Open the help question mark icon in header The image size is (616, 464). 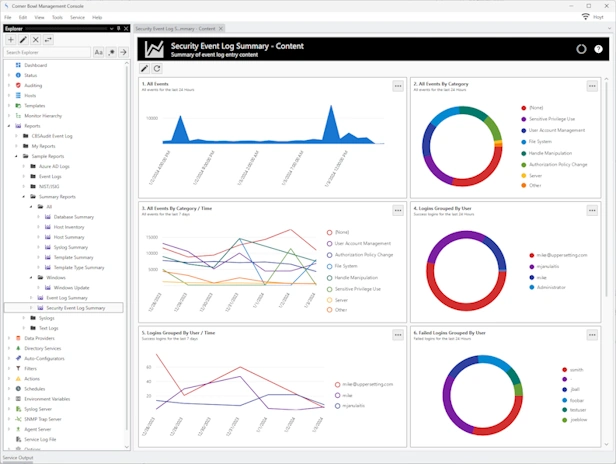coord(598,49)
